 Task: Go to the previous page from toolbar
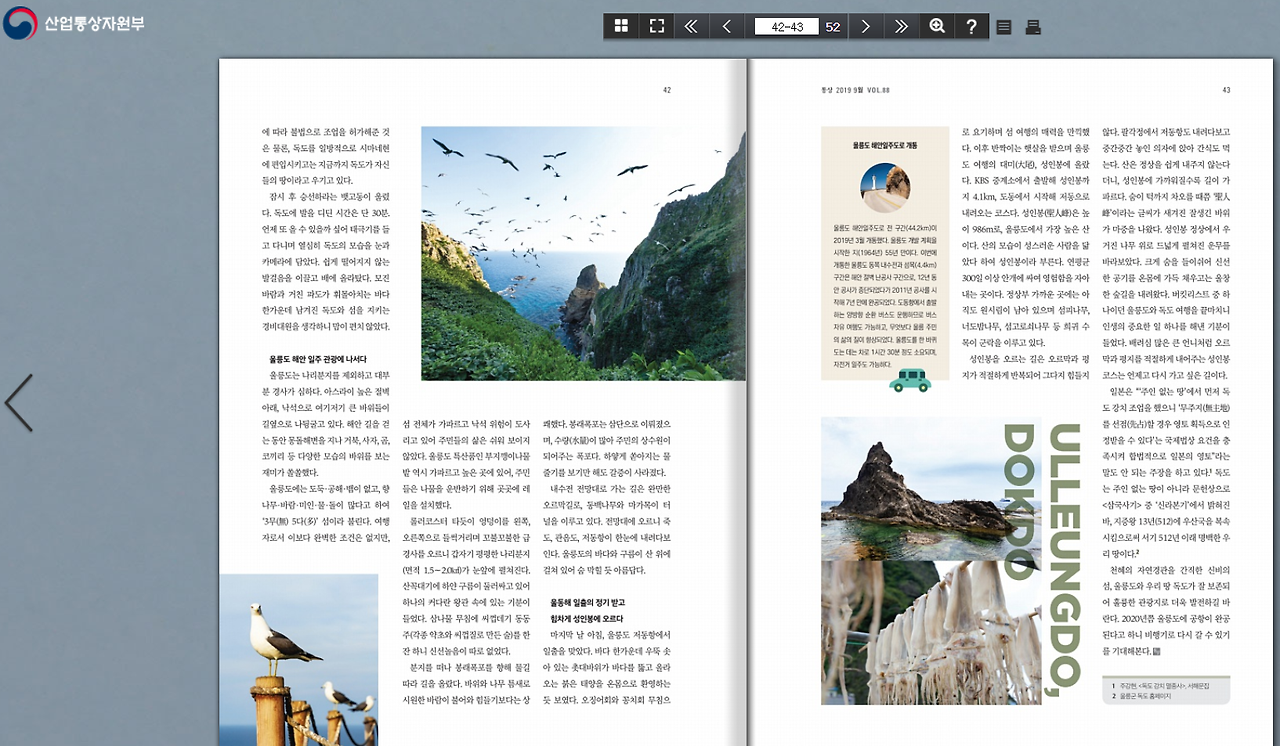tap(726, 26)
